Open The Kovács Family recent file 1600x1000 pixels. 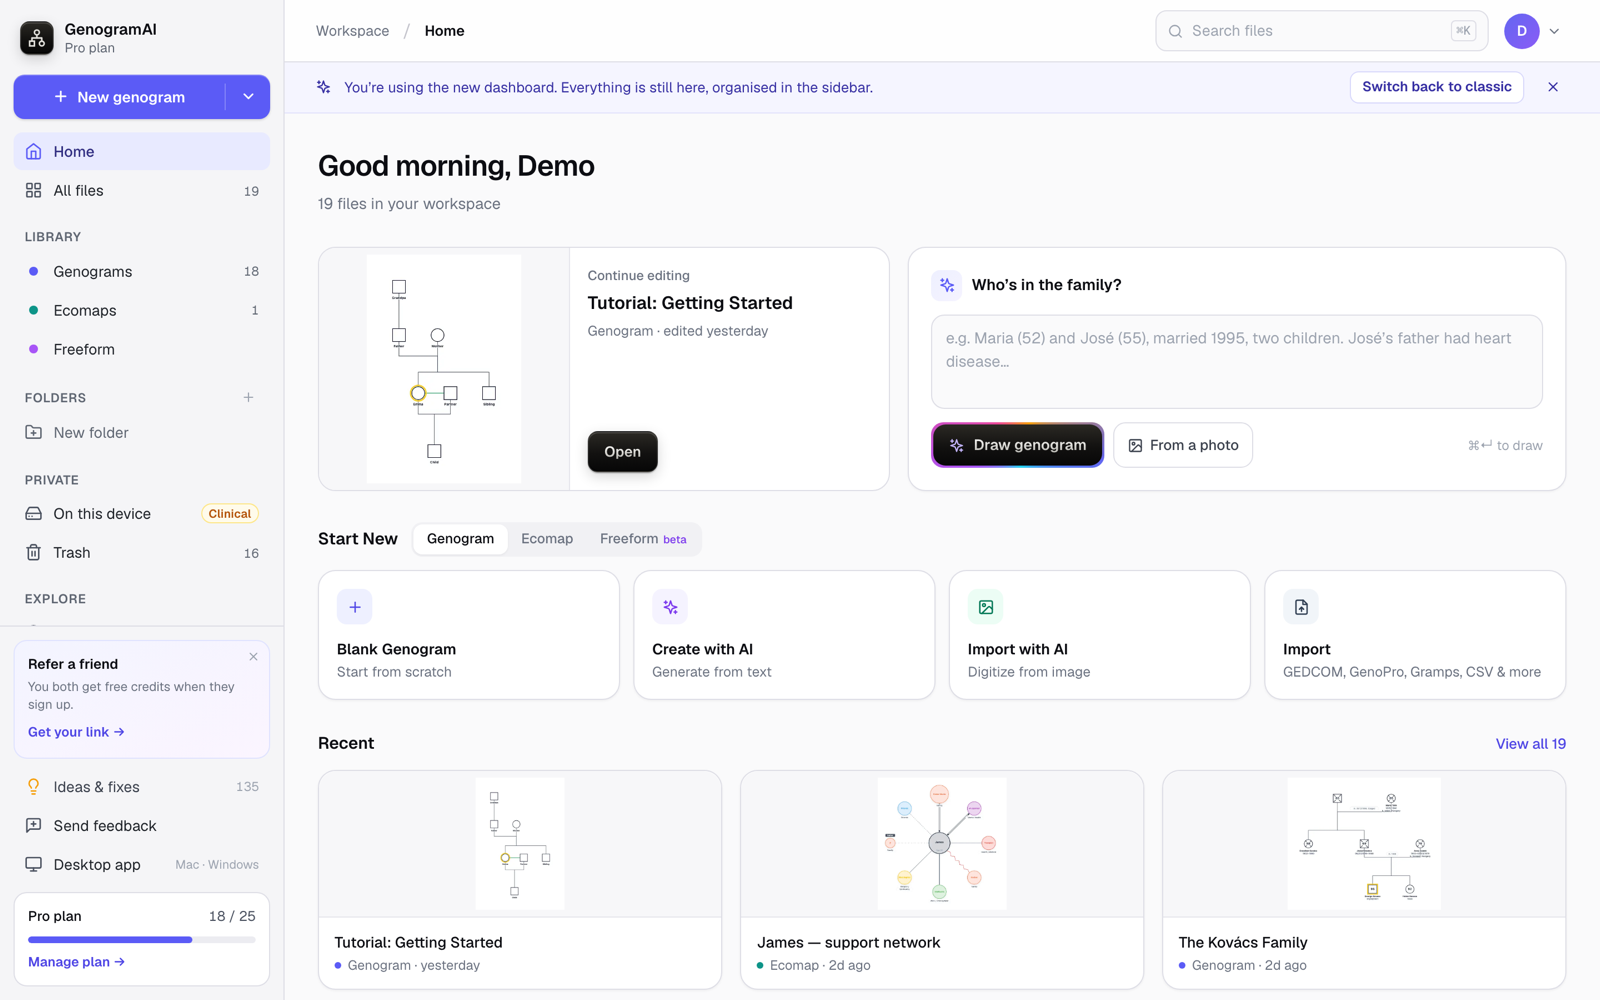click(1364, 880)
